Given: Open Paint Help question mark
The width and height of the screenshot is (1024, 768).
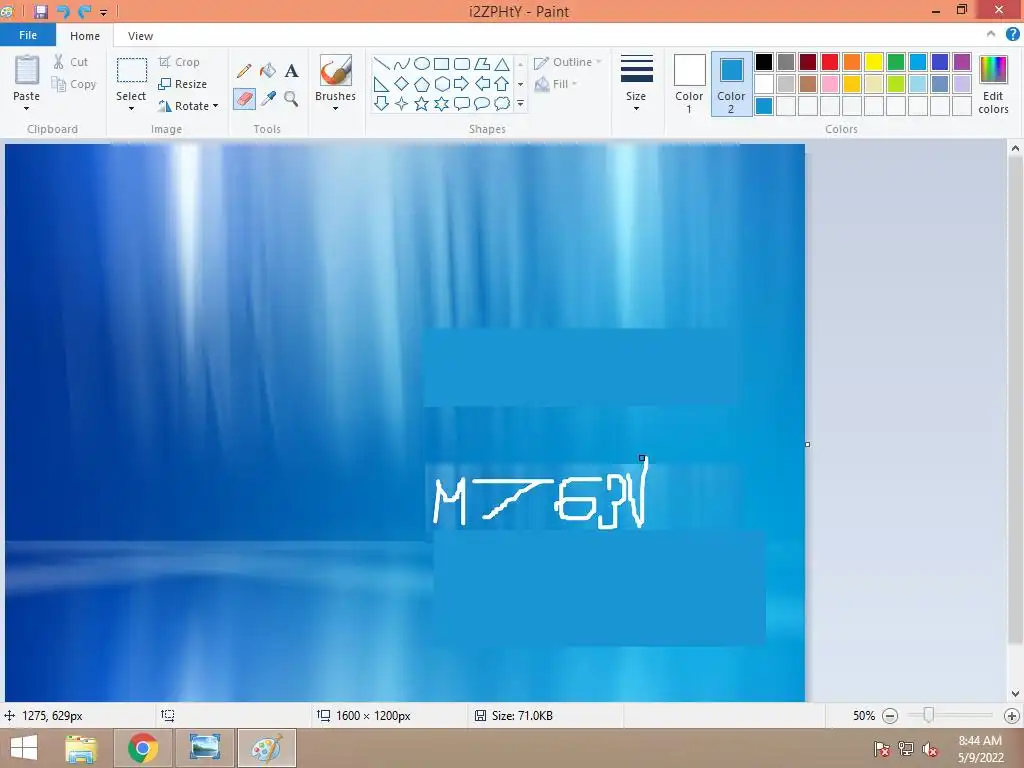Looking at the screenshot, I should [x=1012, y=35].
